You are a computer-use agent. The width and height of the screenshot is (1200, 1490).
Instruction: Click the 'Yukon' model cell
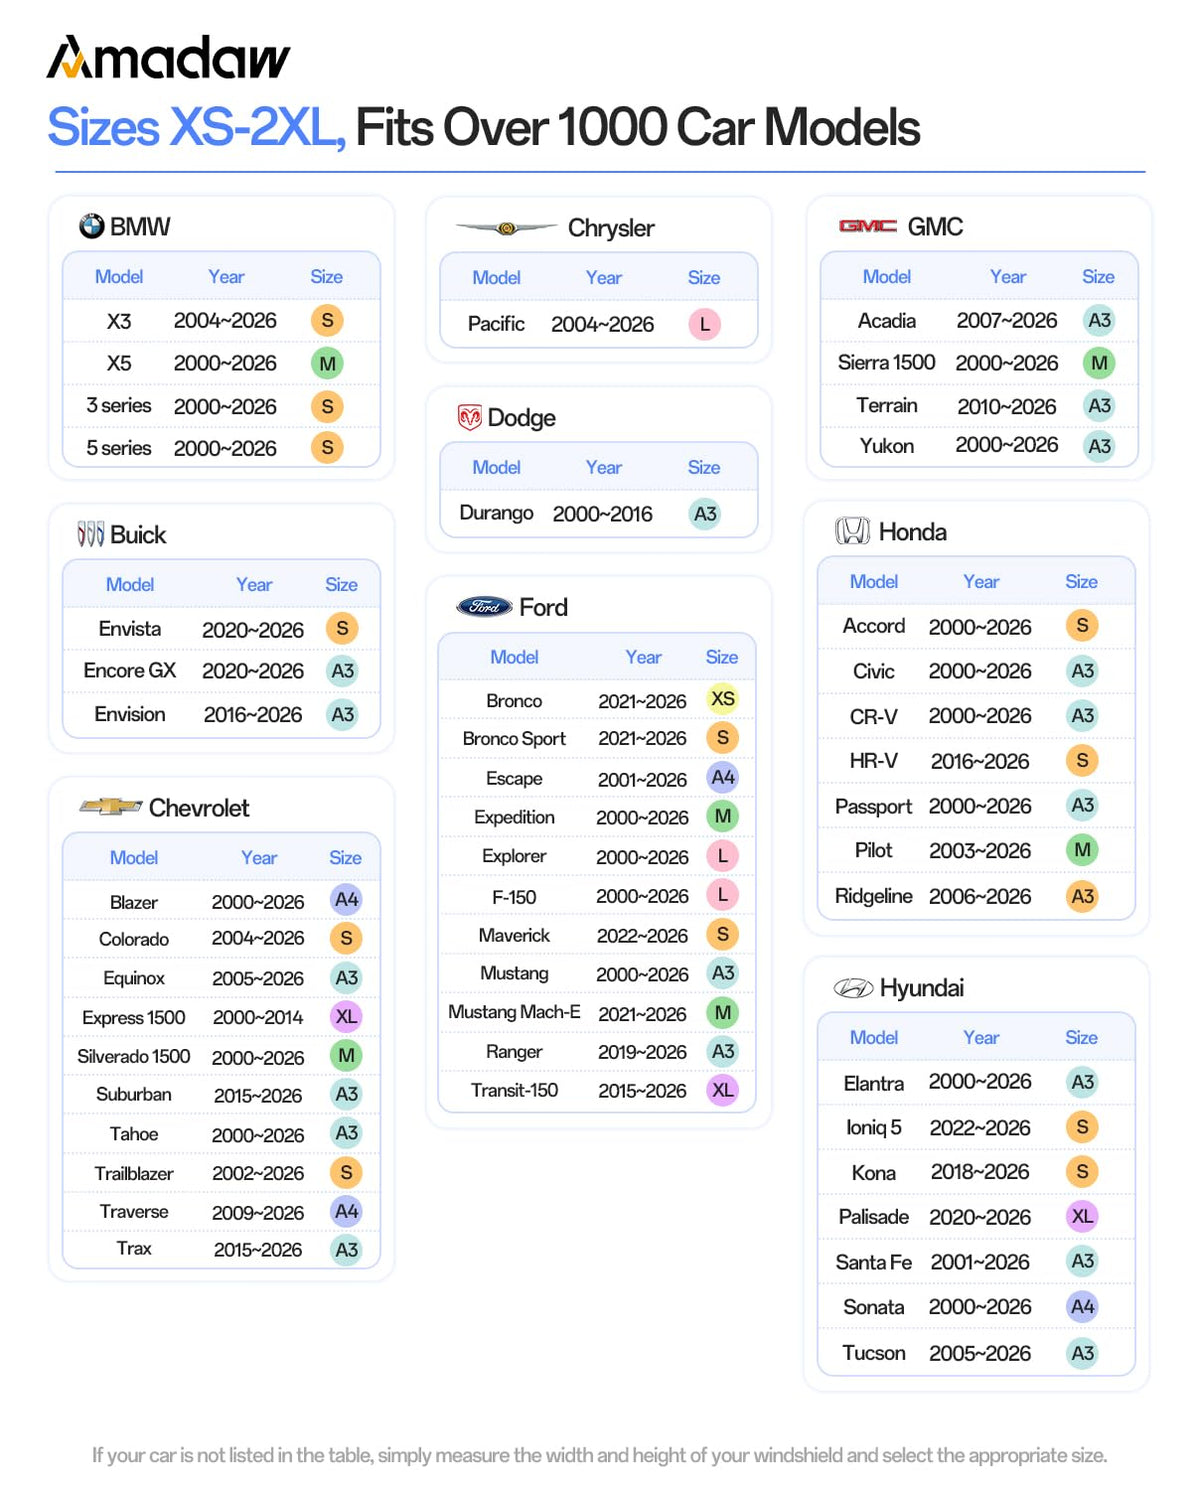coord(887,446)
